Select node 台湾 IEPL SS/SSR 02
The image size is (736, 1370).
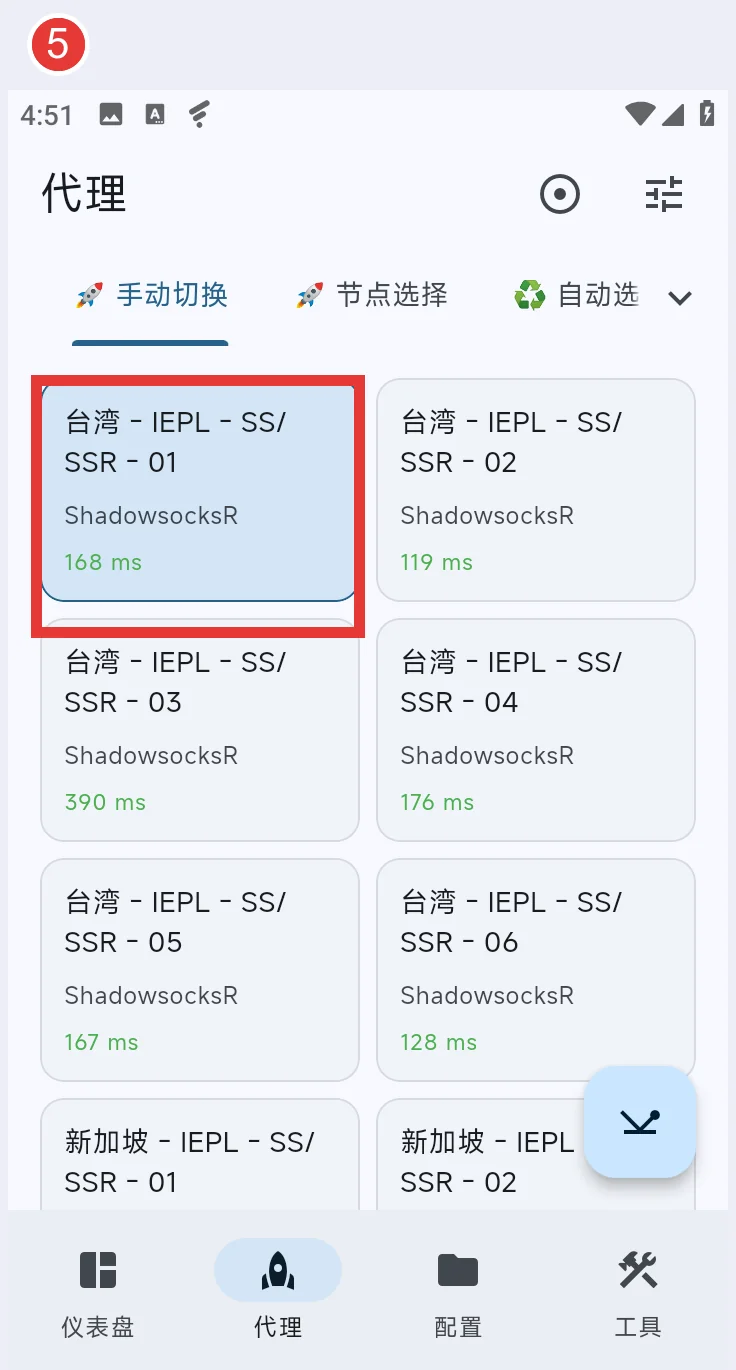tap(536, 490)
